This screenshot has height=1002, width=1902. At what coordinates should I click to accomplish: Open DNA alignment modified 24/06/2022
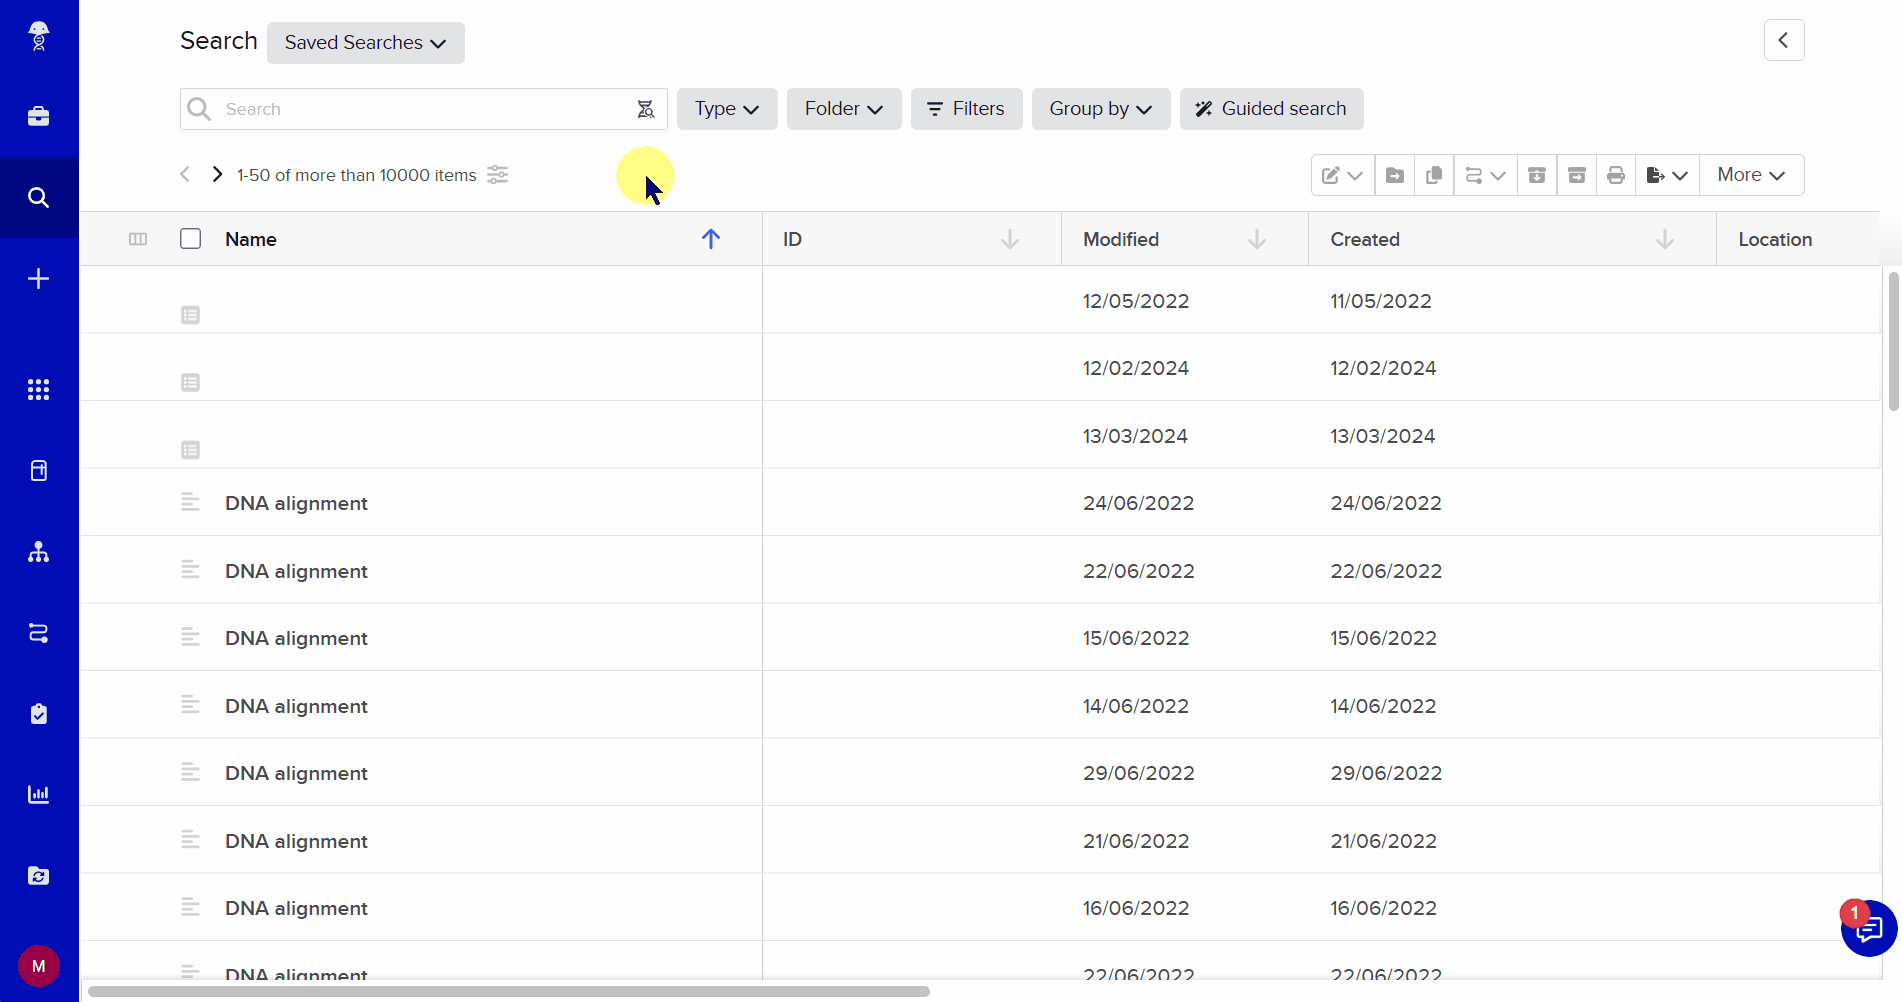(296, 503)
